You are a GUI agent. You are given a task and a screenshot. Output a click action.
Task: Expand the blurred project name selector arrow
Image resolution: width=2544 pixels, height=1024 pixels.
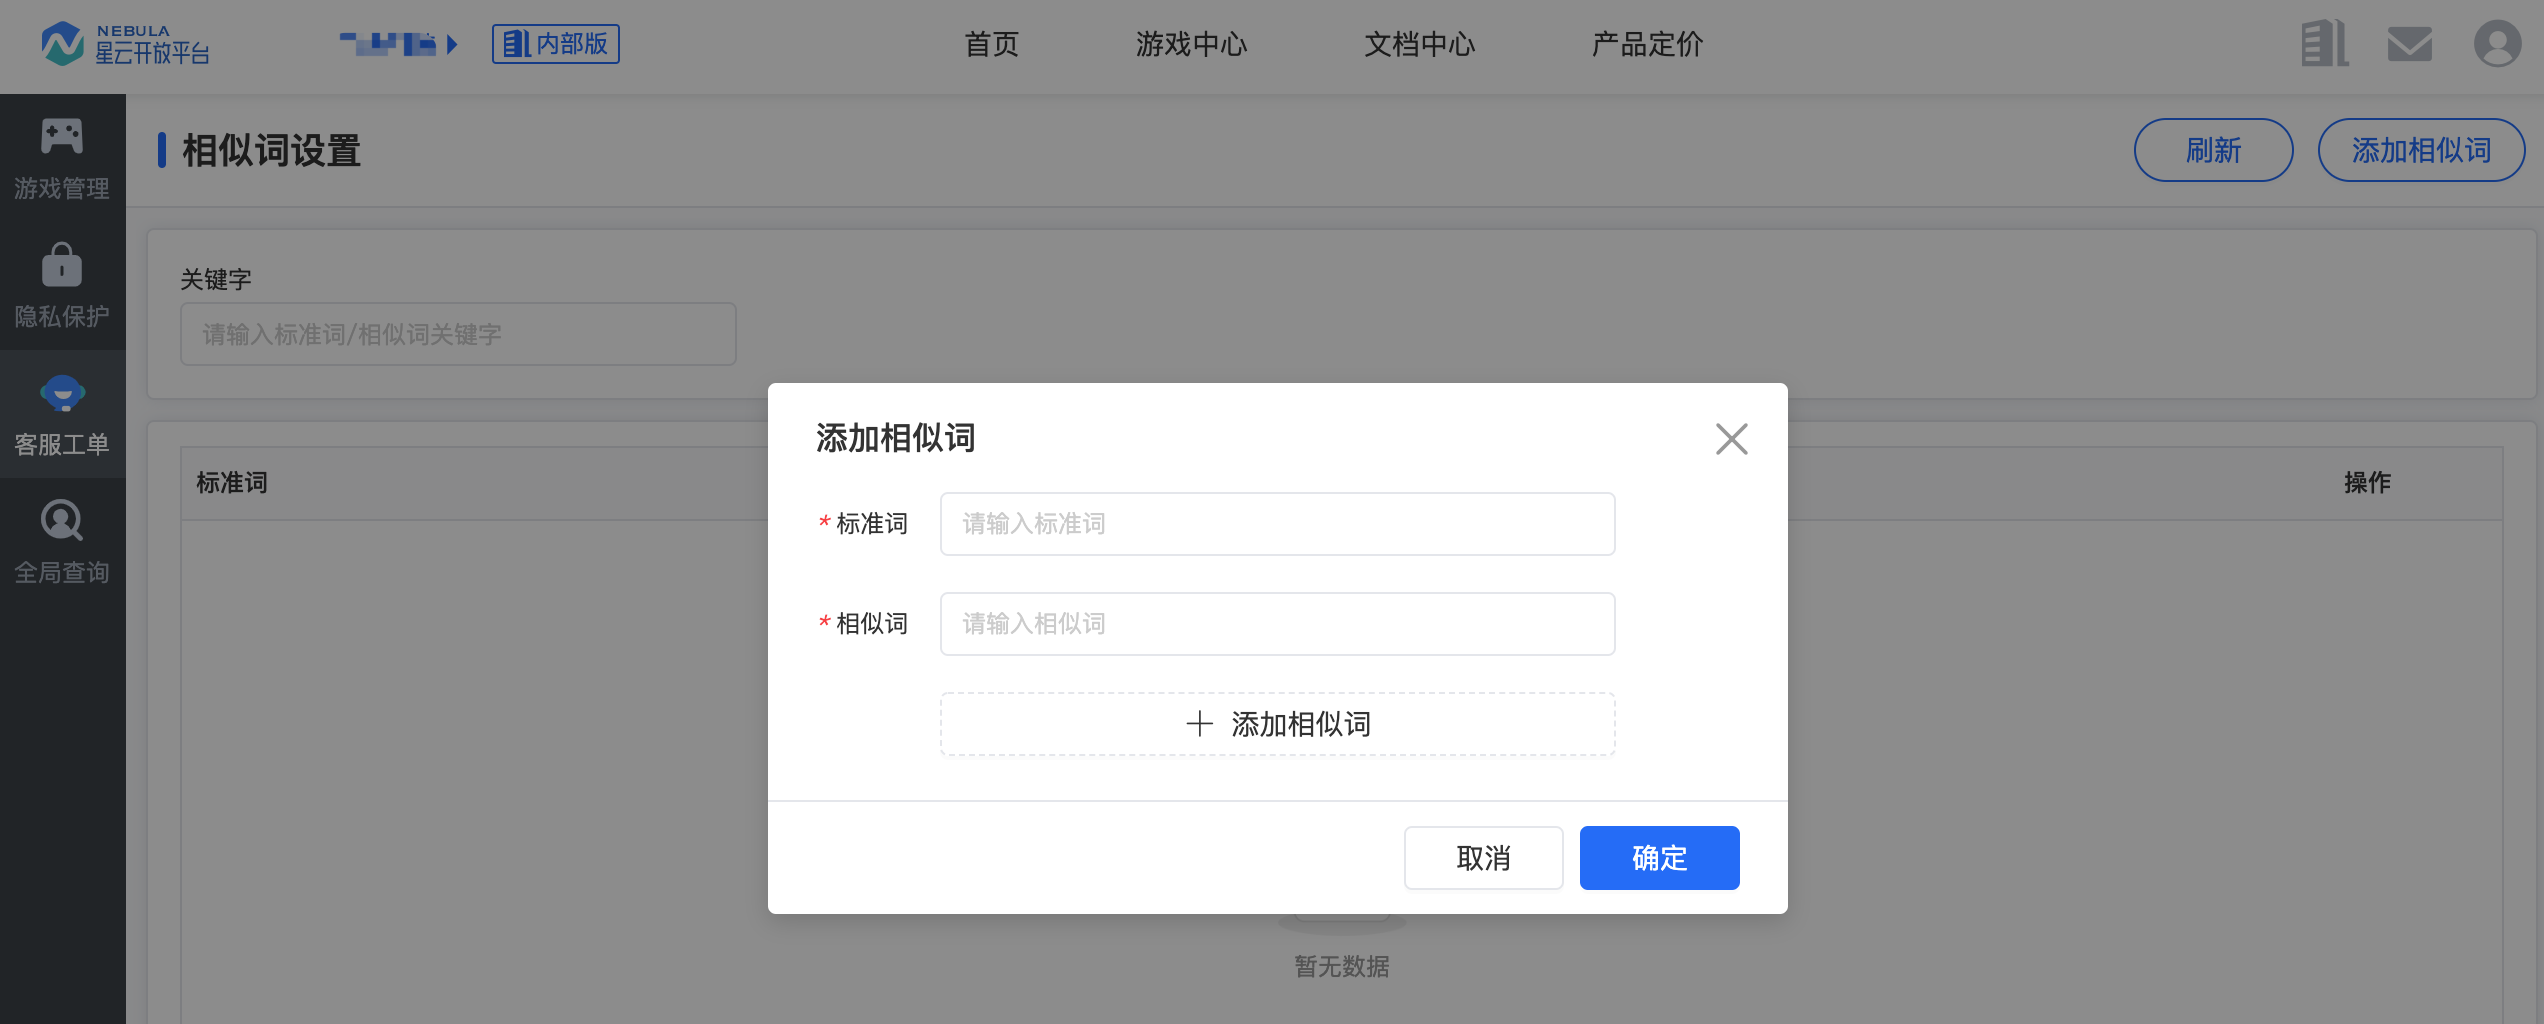pos(452,44)
